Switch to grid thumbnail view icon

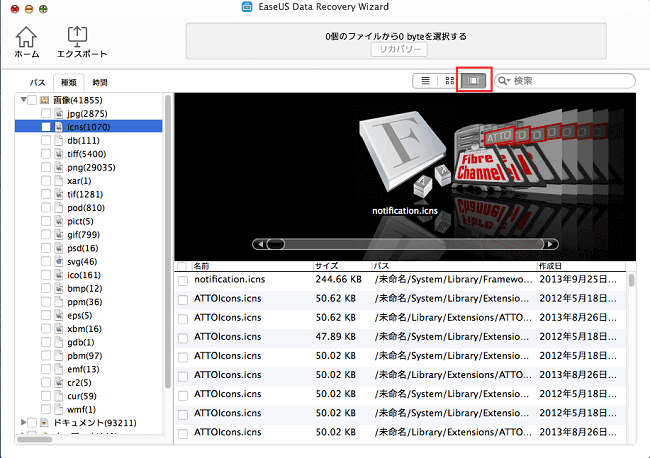tap(449, 80)
